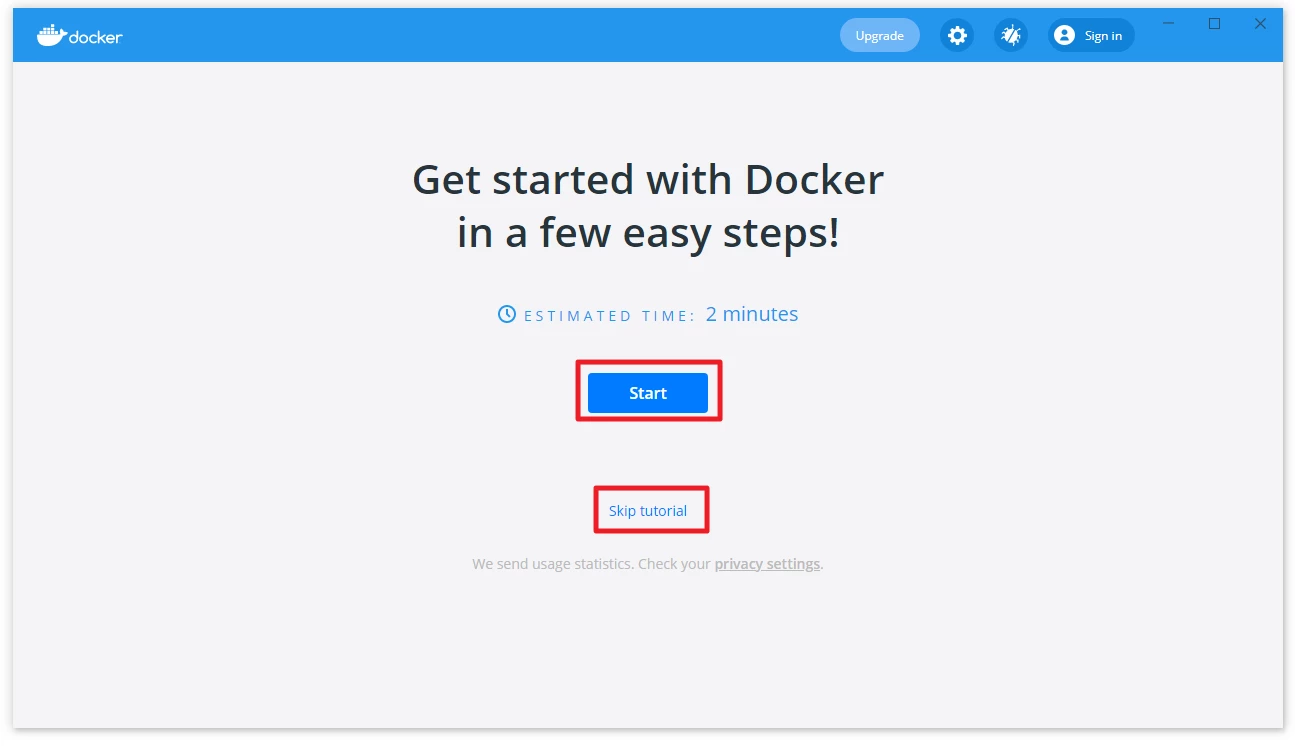
Task: Click the user avatar icon in header
Action: (x=1064, y=36)
